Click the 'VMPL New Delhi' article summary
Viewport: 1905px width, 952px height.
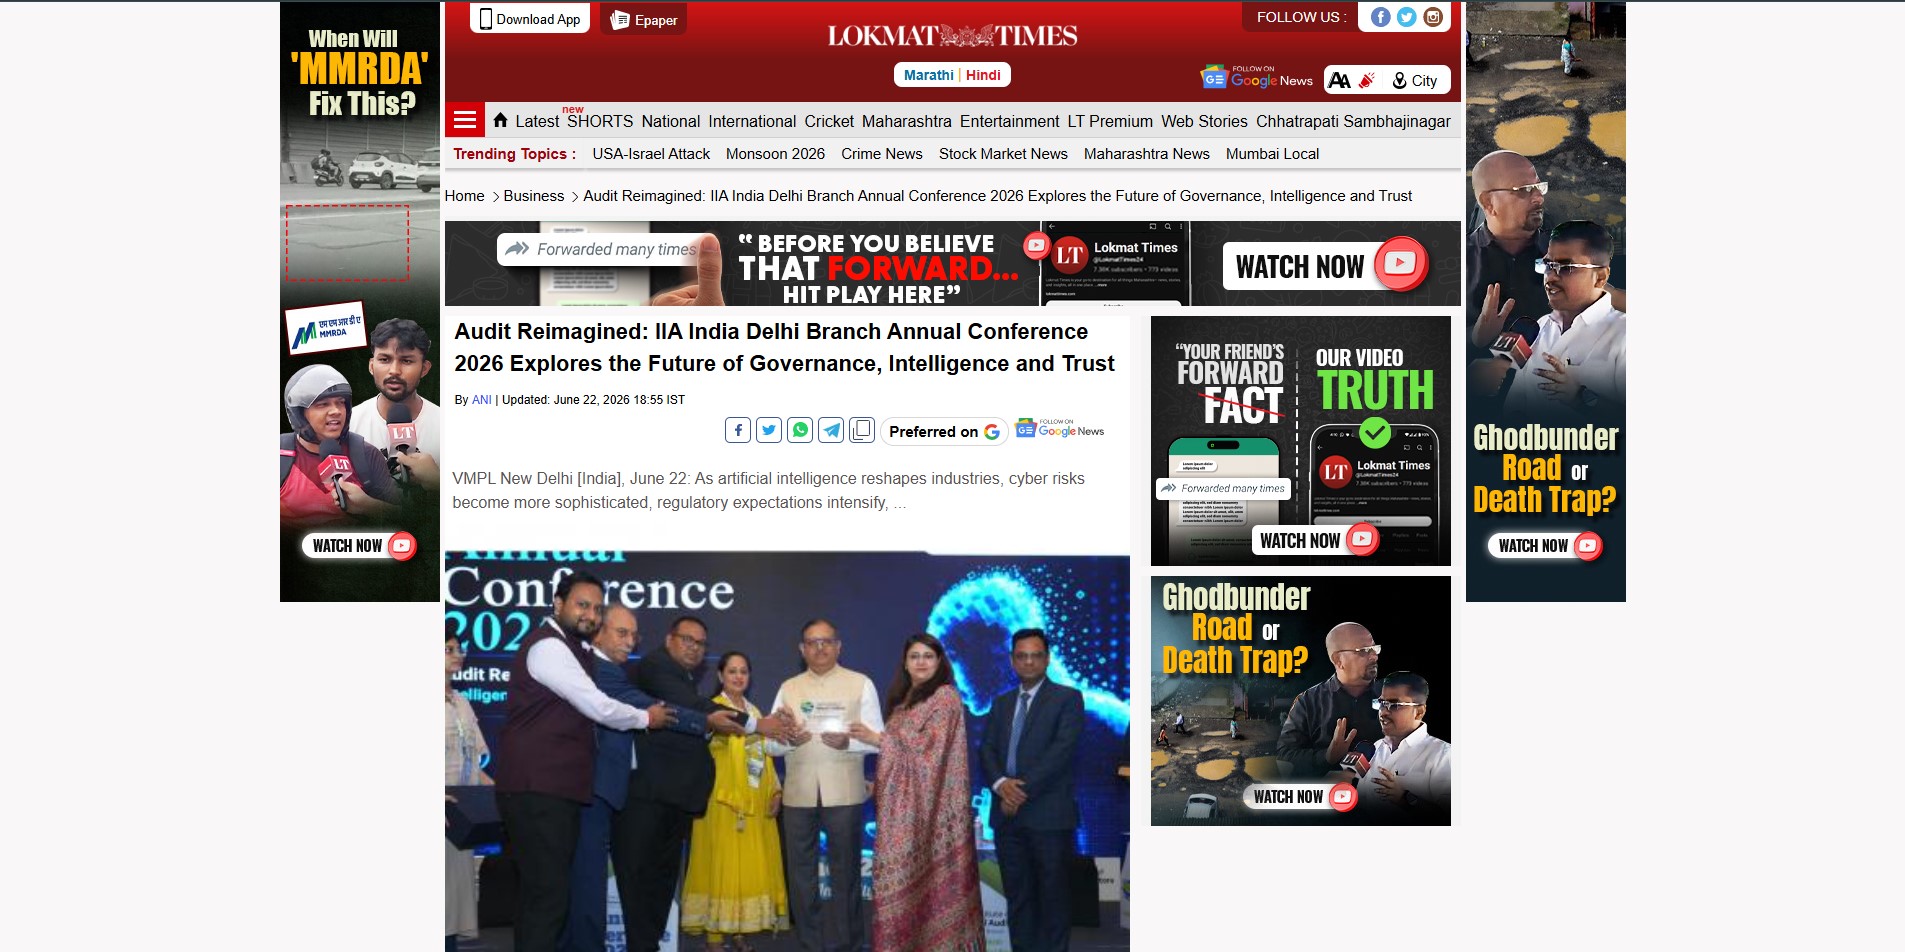pyautogui.click(x=768, y=490)
